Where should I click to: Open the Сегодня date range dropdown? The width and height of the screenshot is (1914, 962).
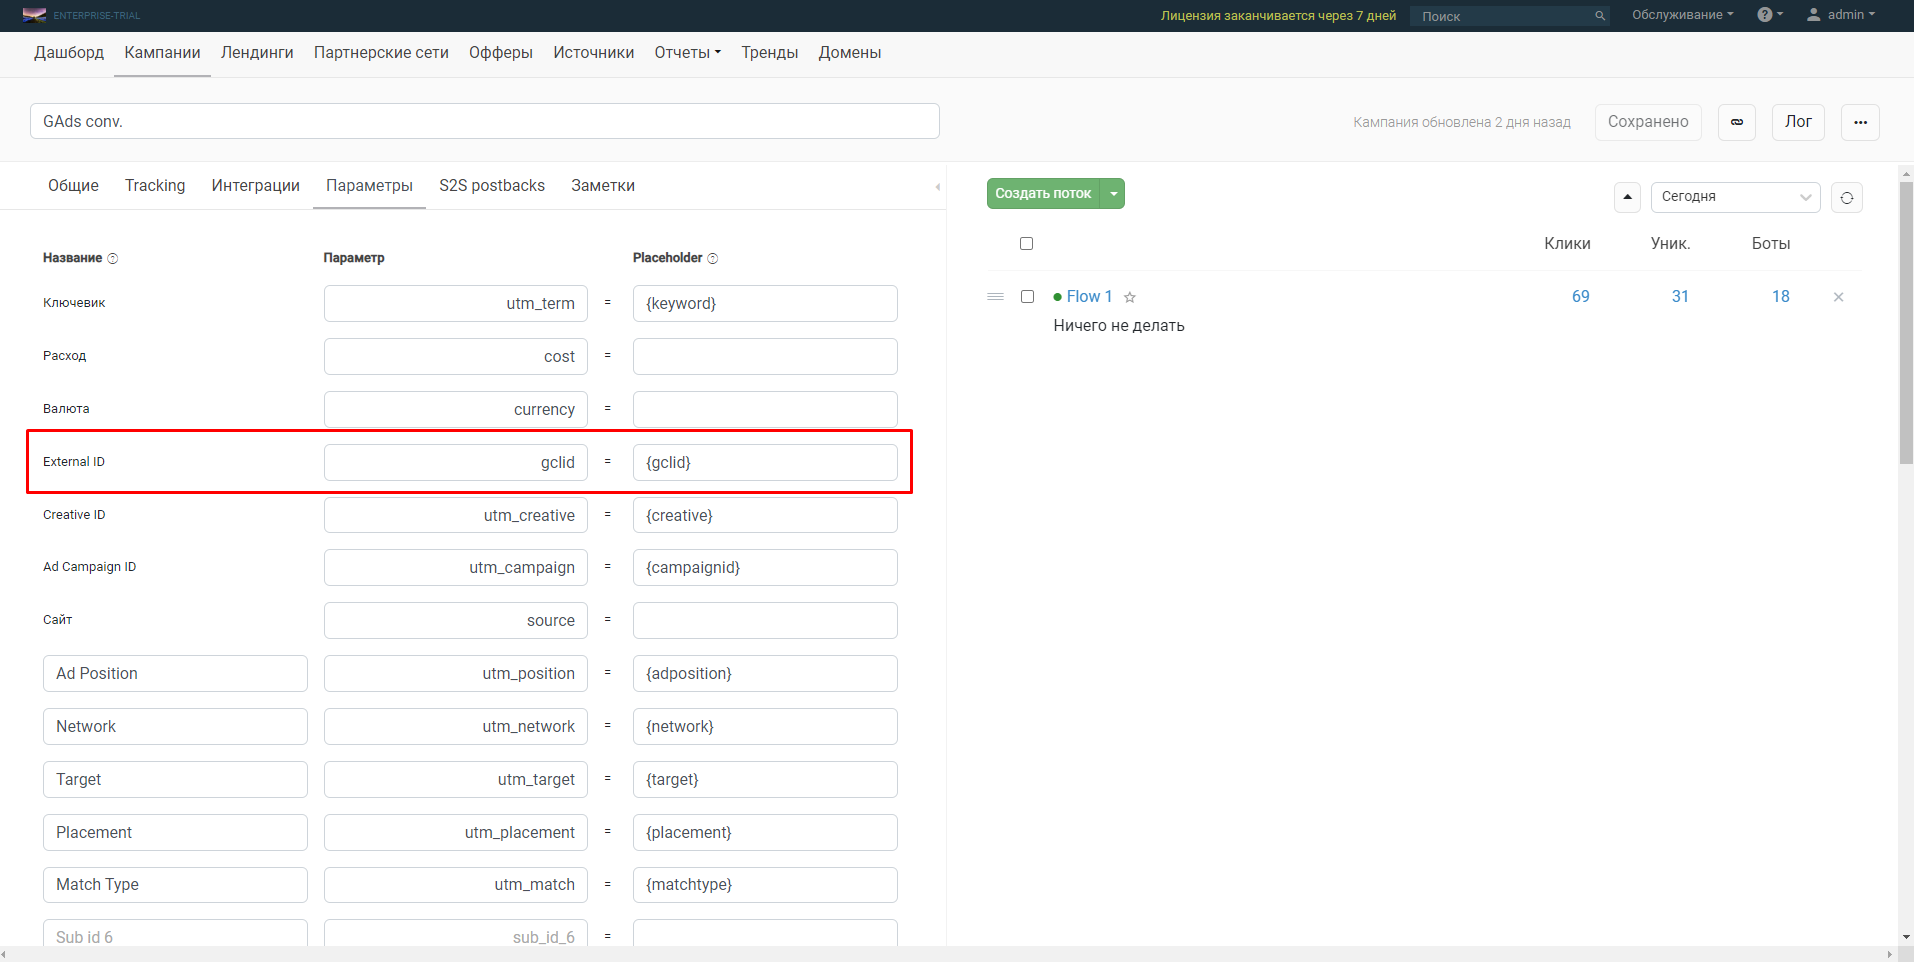[x=1736, y=197]
